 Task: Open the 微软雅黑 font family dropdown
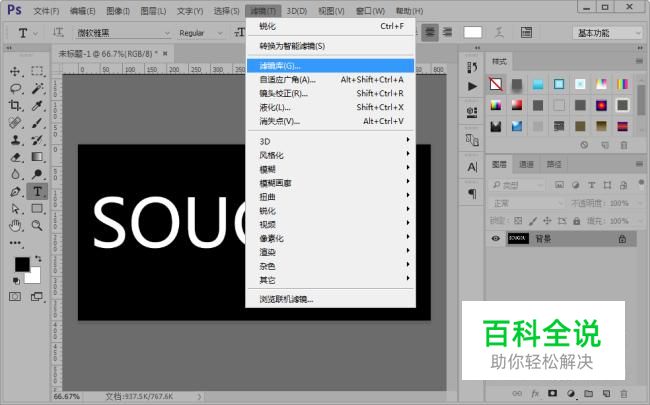124,33
